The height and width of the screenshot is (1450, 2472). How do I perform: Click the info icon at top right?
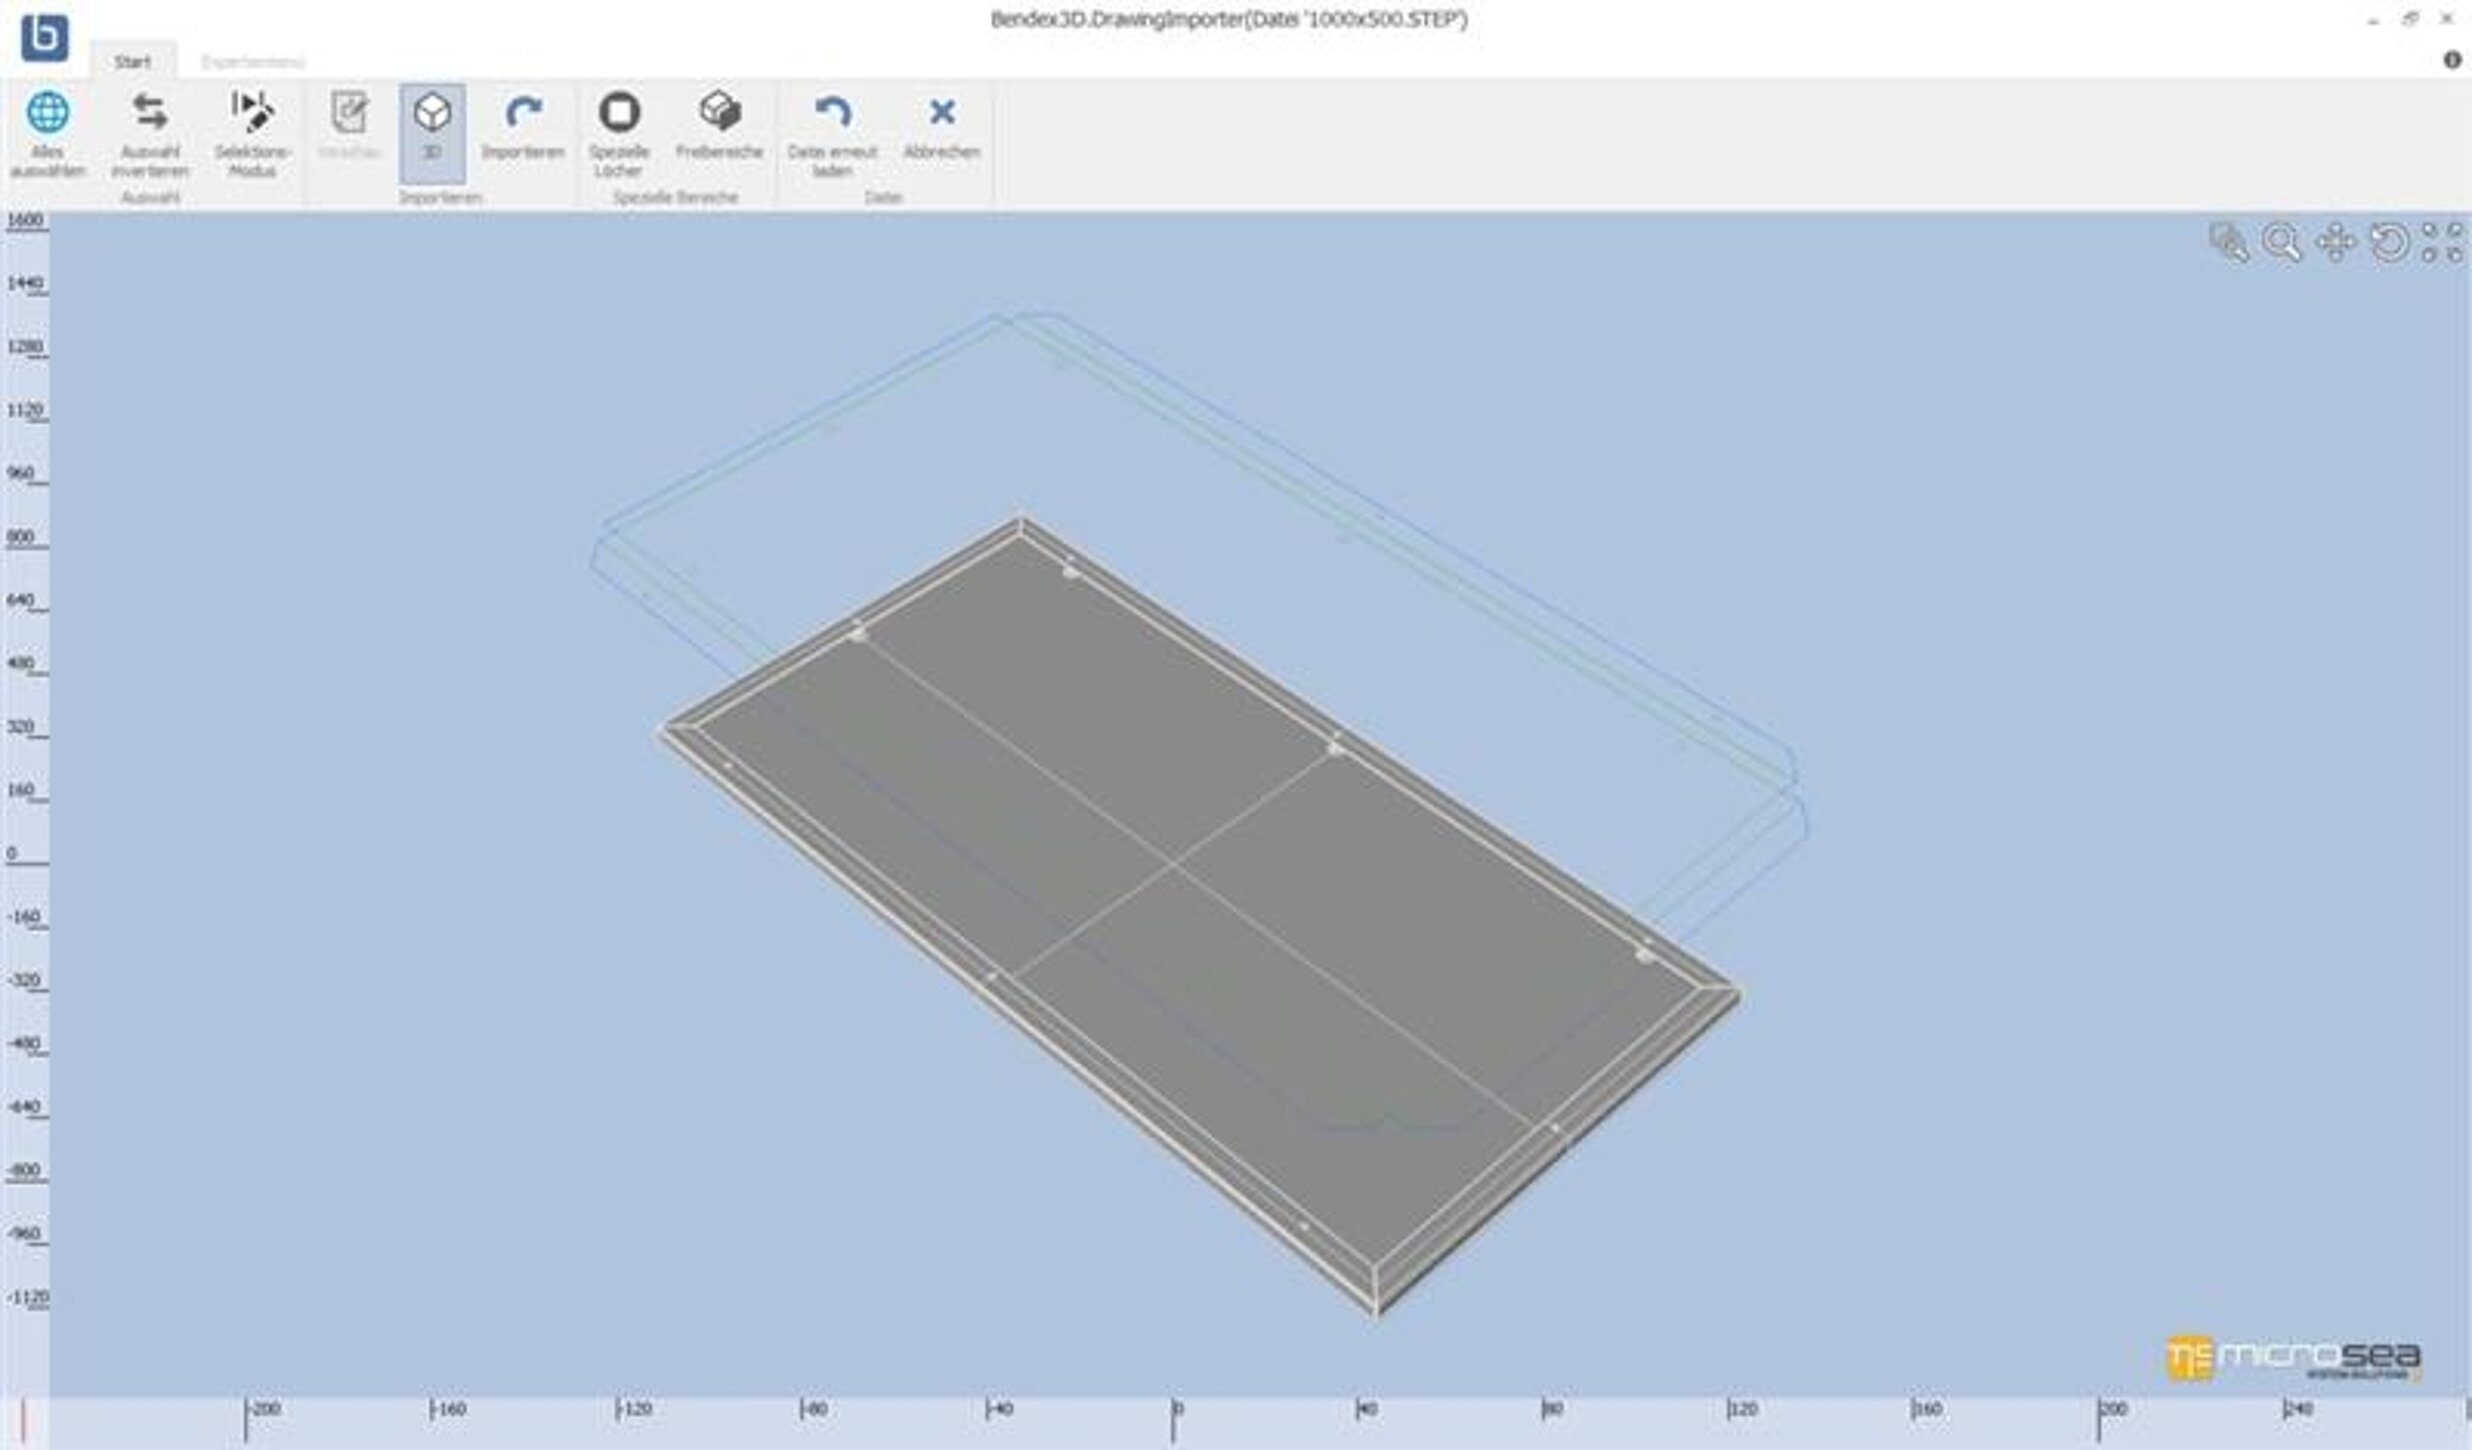(x=2452, y=60)
